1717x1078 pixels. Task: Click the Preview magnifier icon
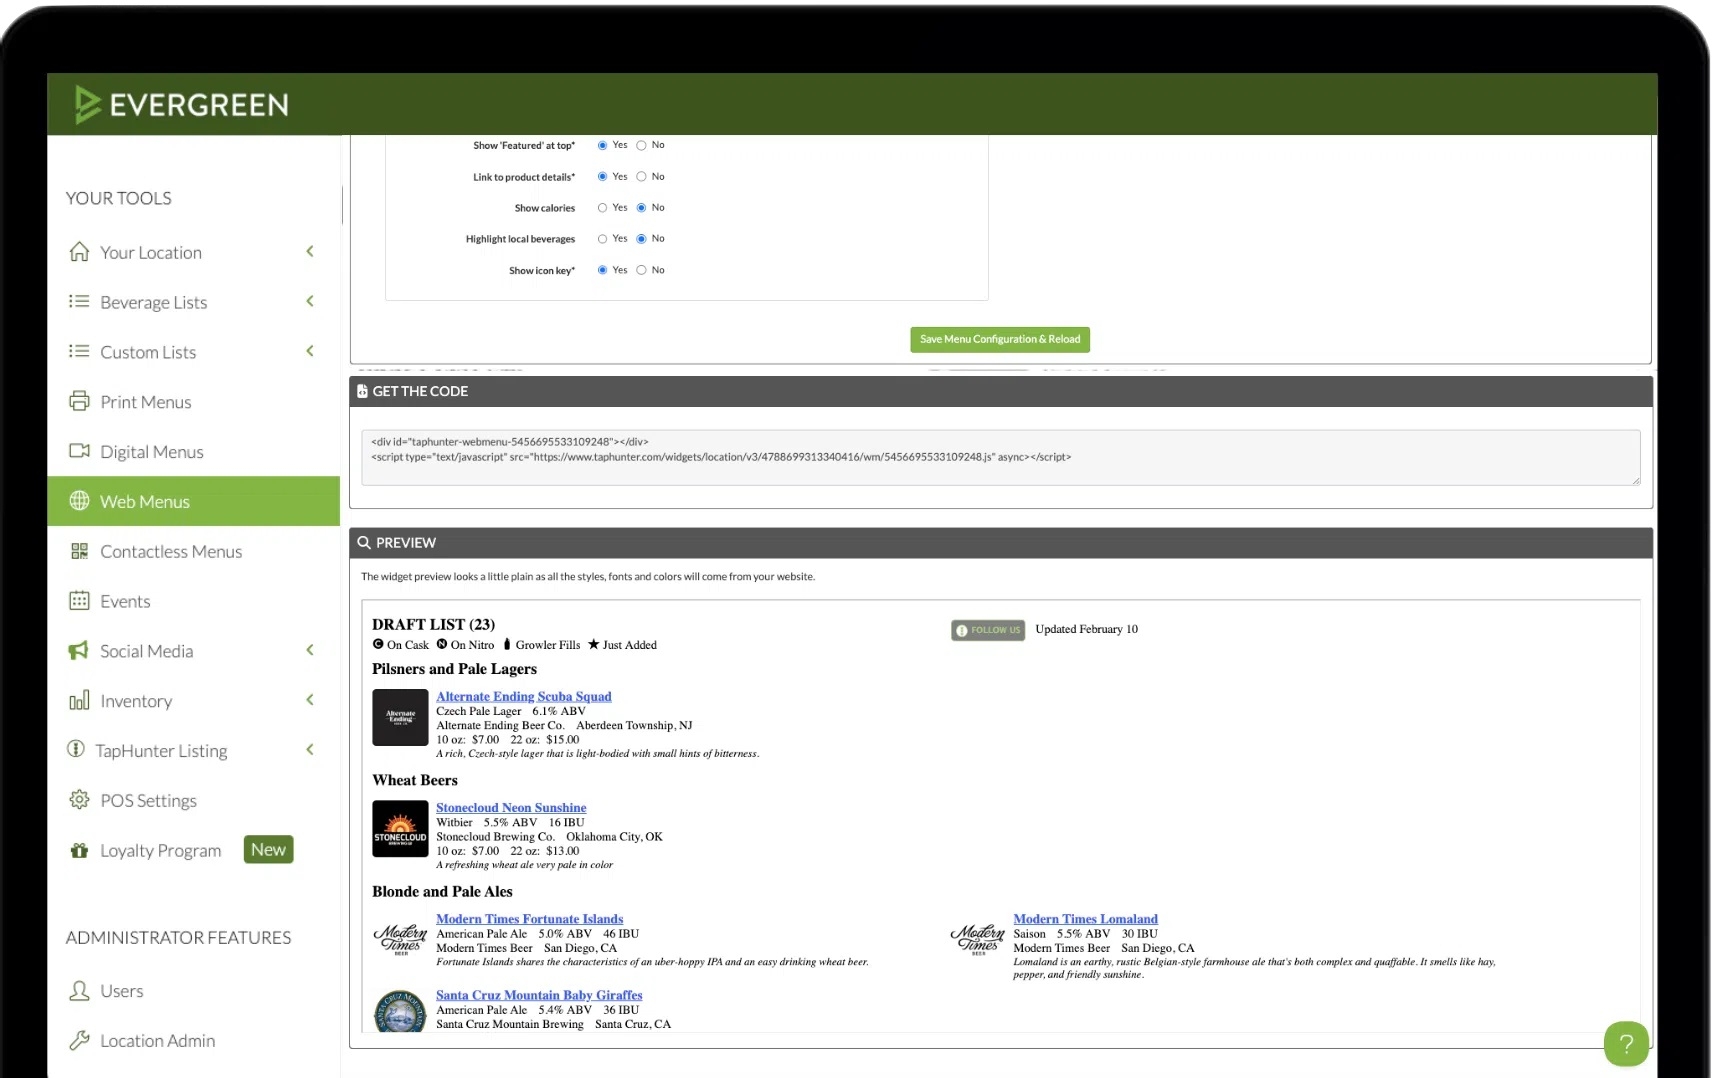pyautogui.click(x=364, y=542)
